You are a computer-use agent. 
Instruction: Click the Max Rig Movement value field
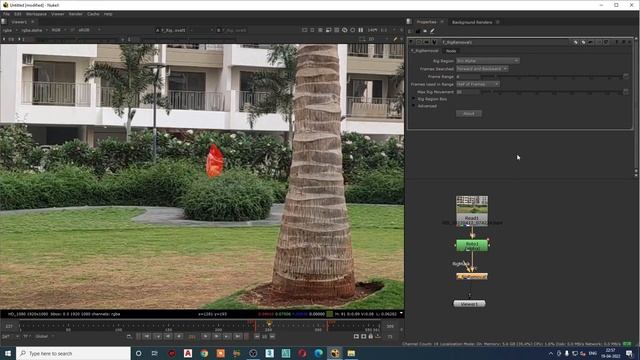468,92
